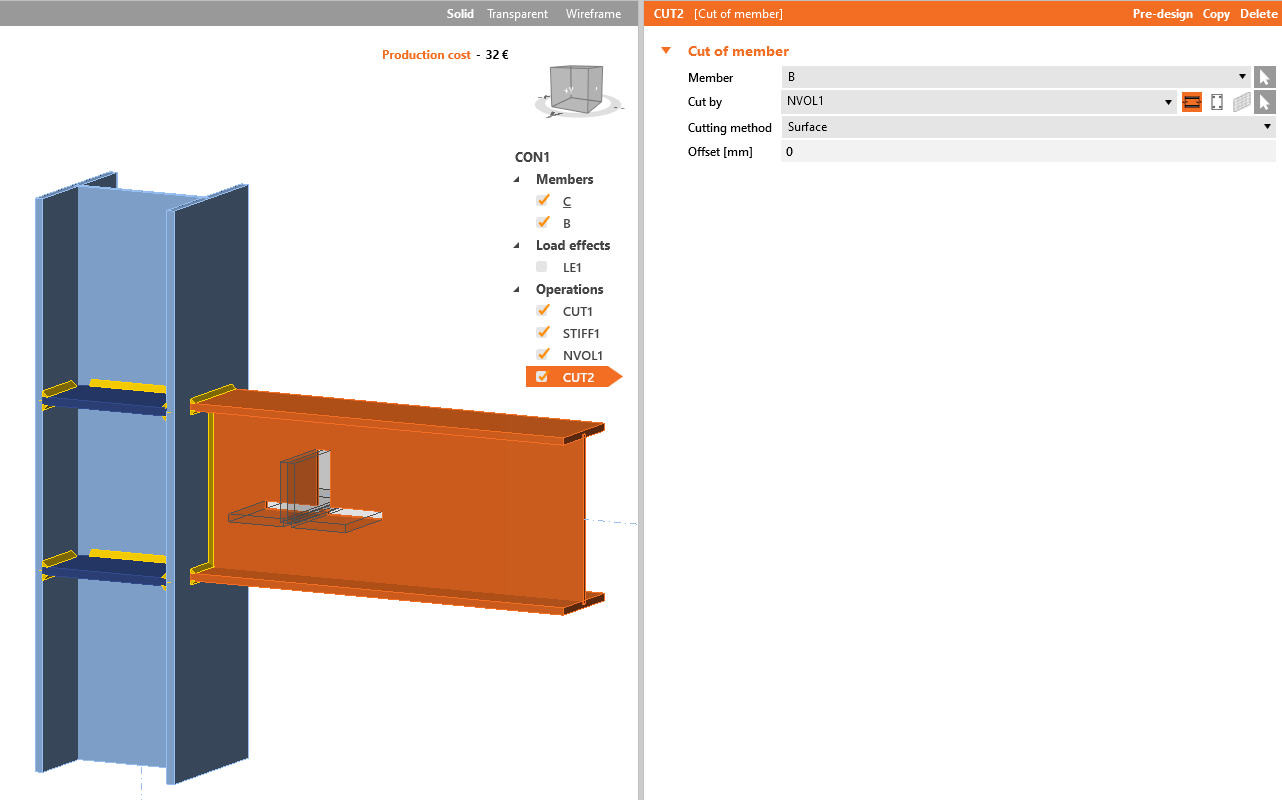Select the grid work plane cut icon
Viewport: 1282px width, 800px height.
click(1241, 102)
